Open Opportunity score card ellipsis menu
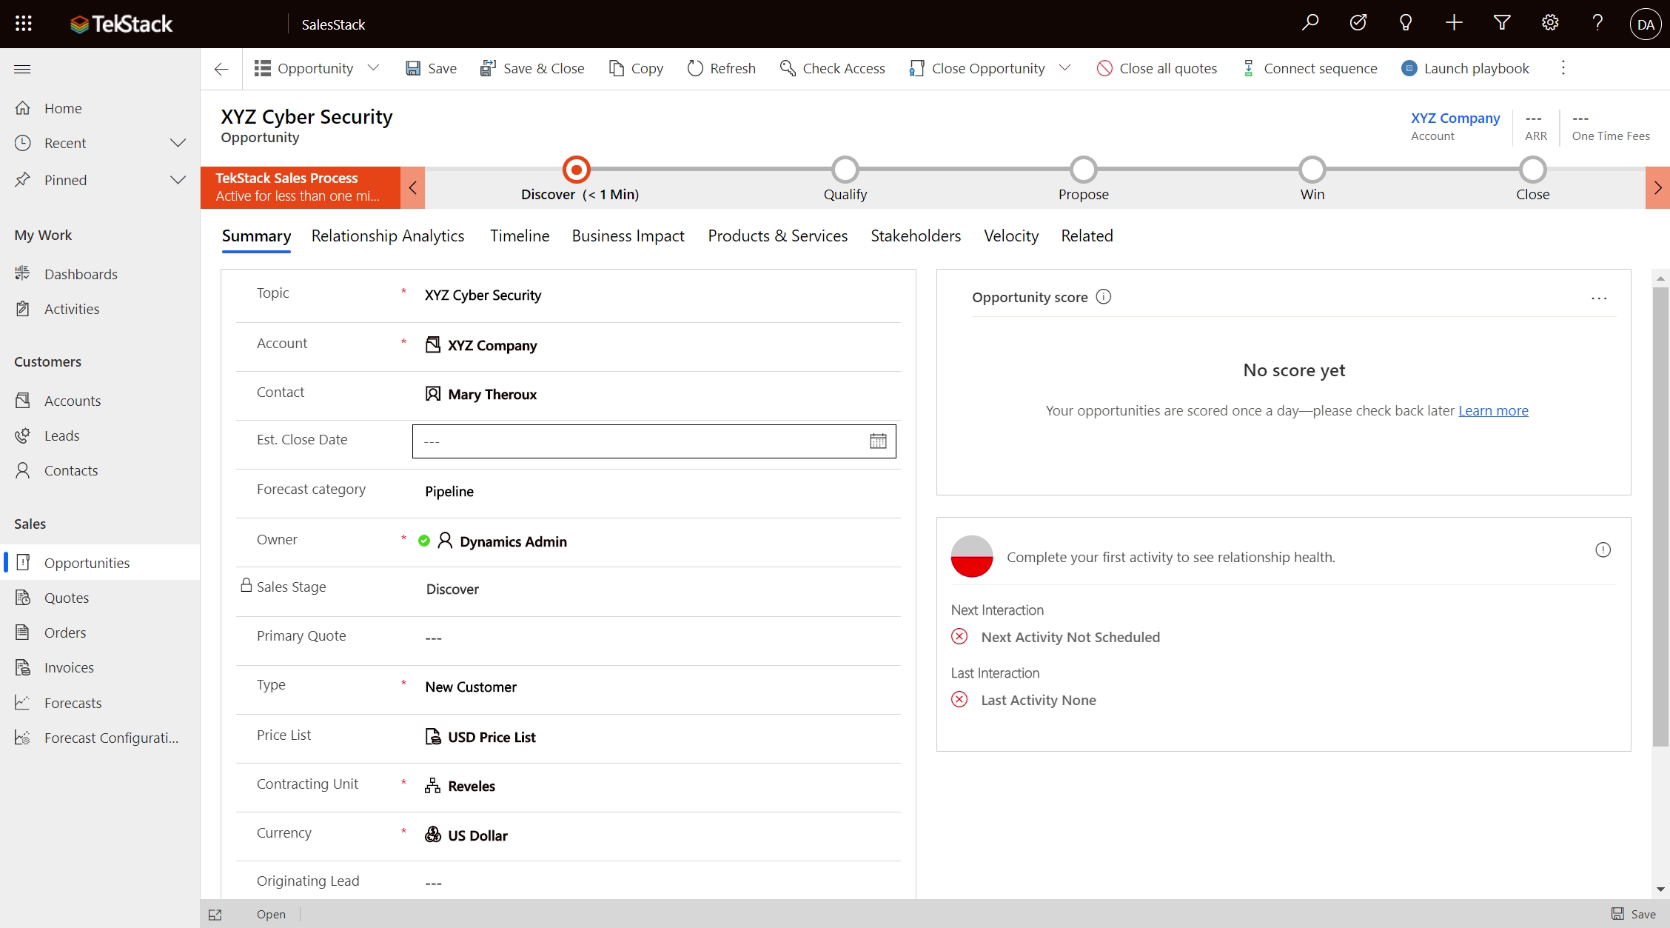This screenshot has width=1670, height=928. click(1599, 298)
